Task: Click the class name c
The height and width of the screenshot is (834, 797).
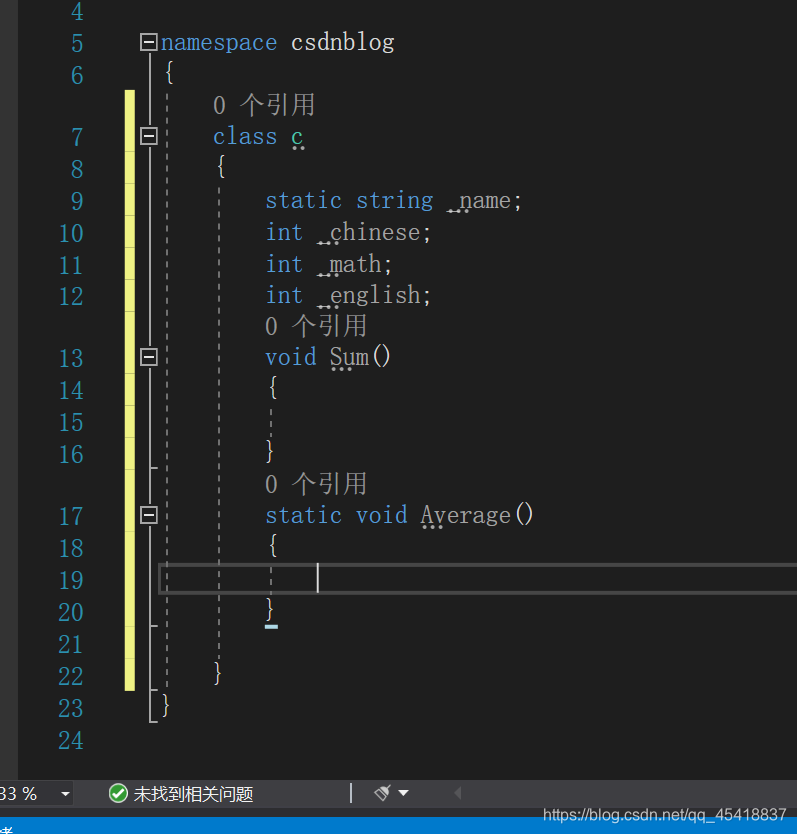Action: (297, 137)
